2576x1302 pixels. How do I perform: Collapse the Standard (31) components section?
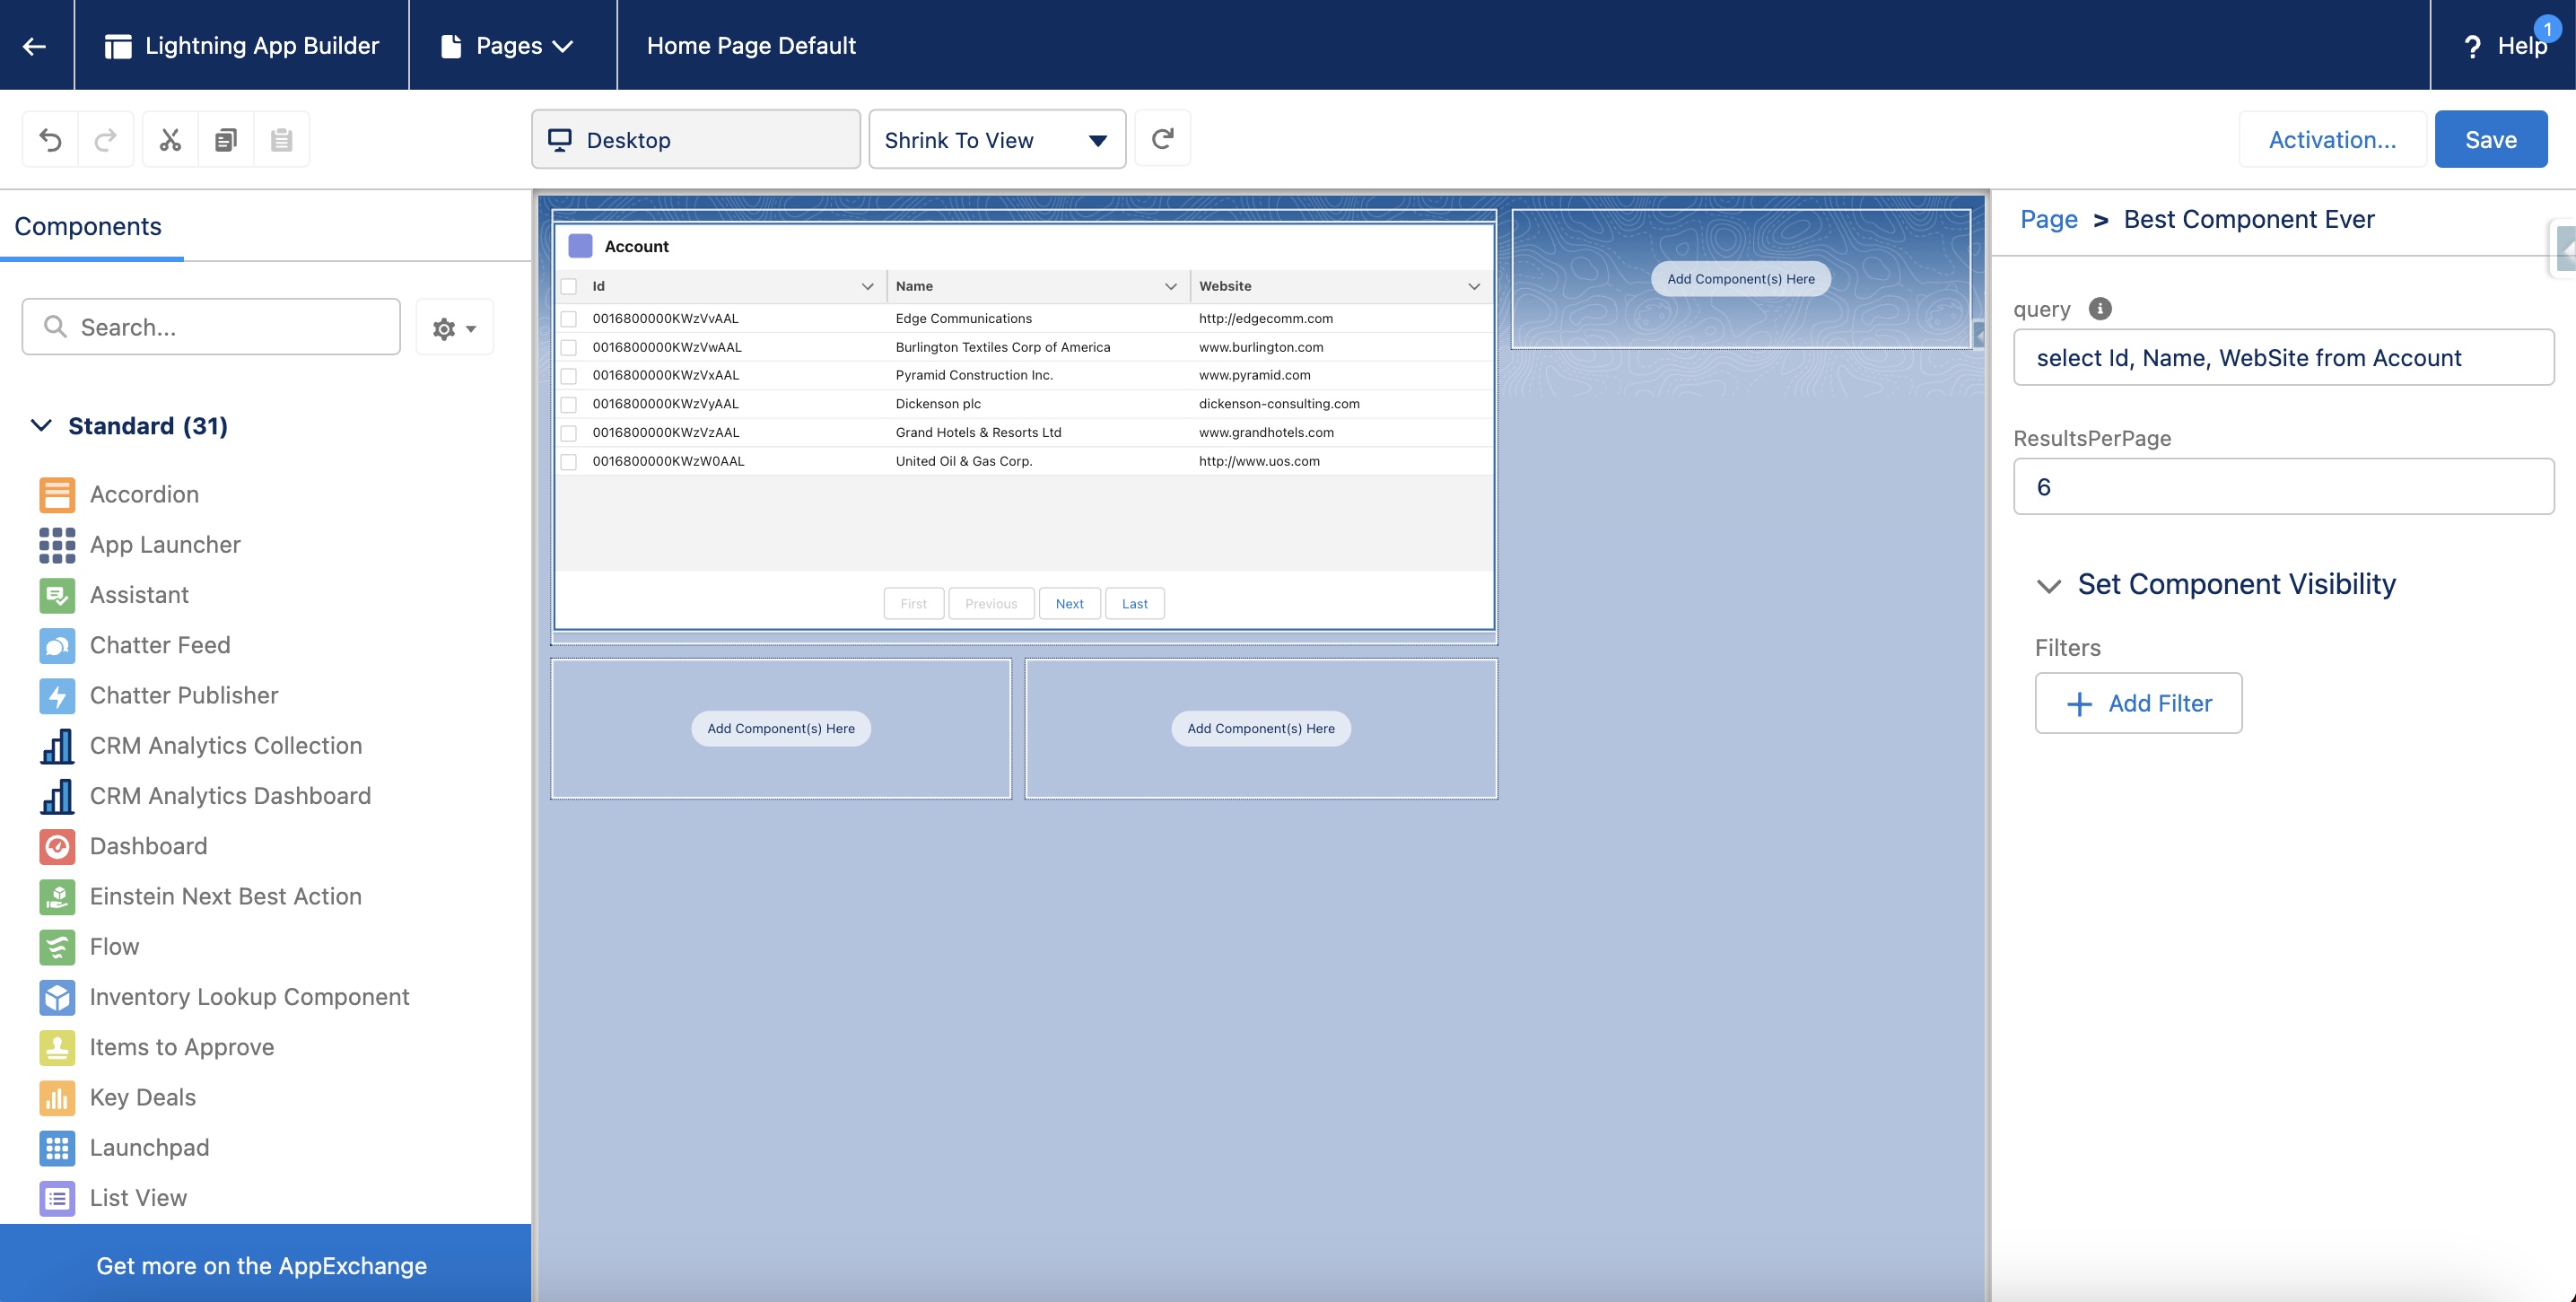click(x=41, y=425)
